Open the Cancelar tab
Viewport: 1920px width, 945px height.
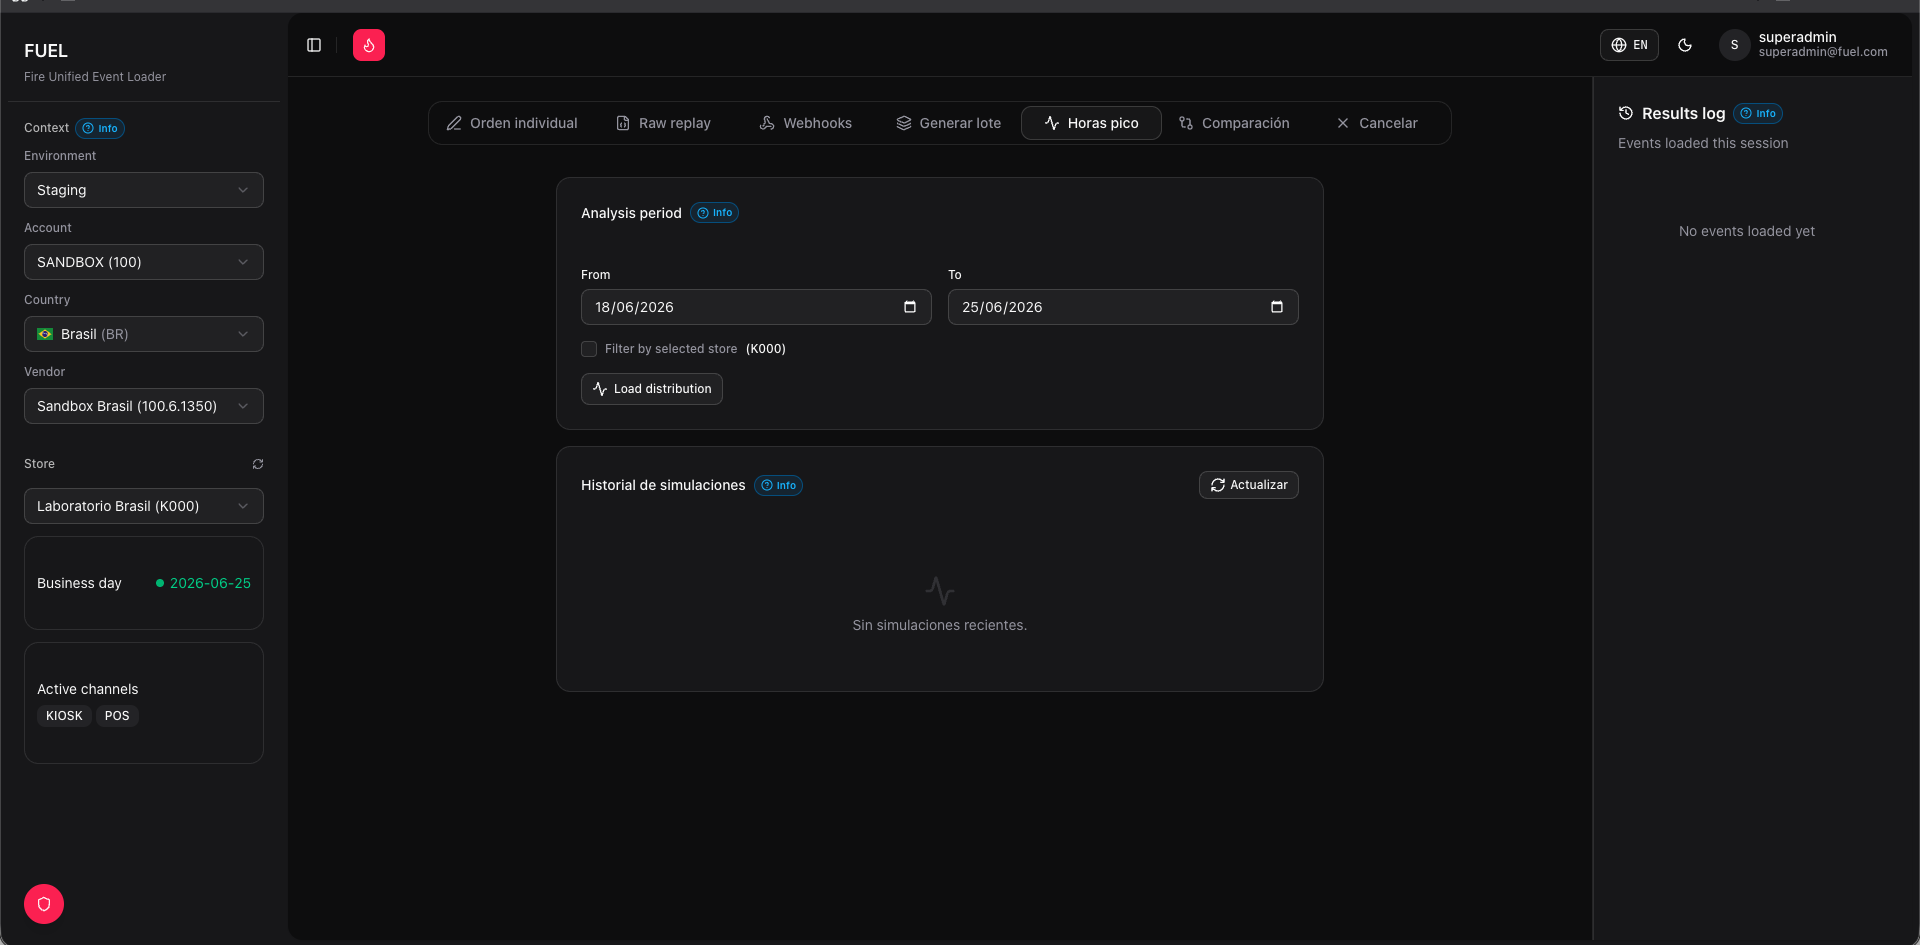[x=1377, y=123]
